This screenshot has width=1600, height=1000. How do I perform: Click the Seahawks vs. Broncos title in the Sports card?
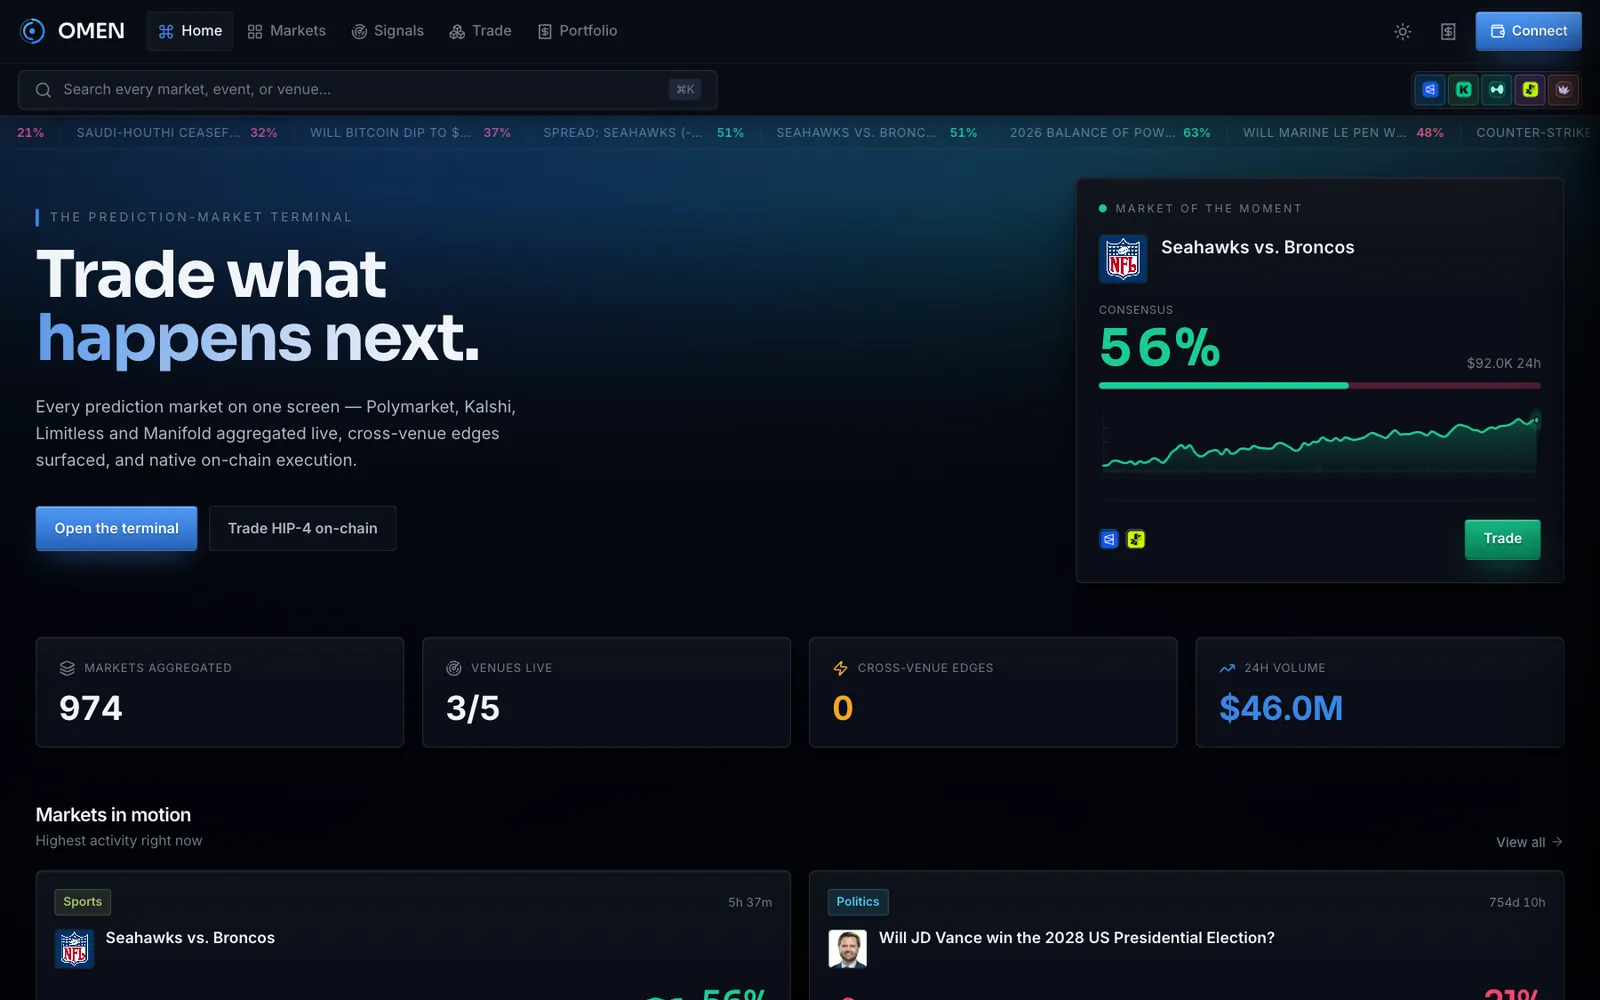click(190, 938)
